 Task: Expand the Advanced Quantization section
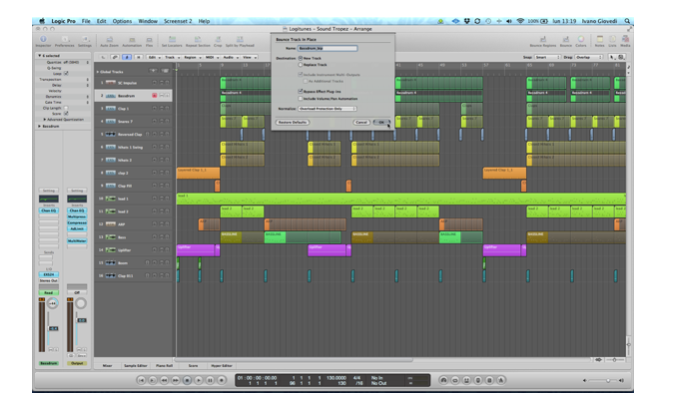point(44,119)
